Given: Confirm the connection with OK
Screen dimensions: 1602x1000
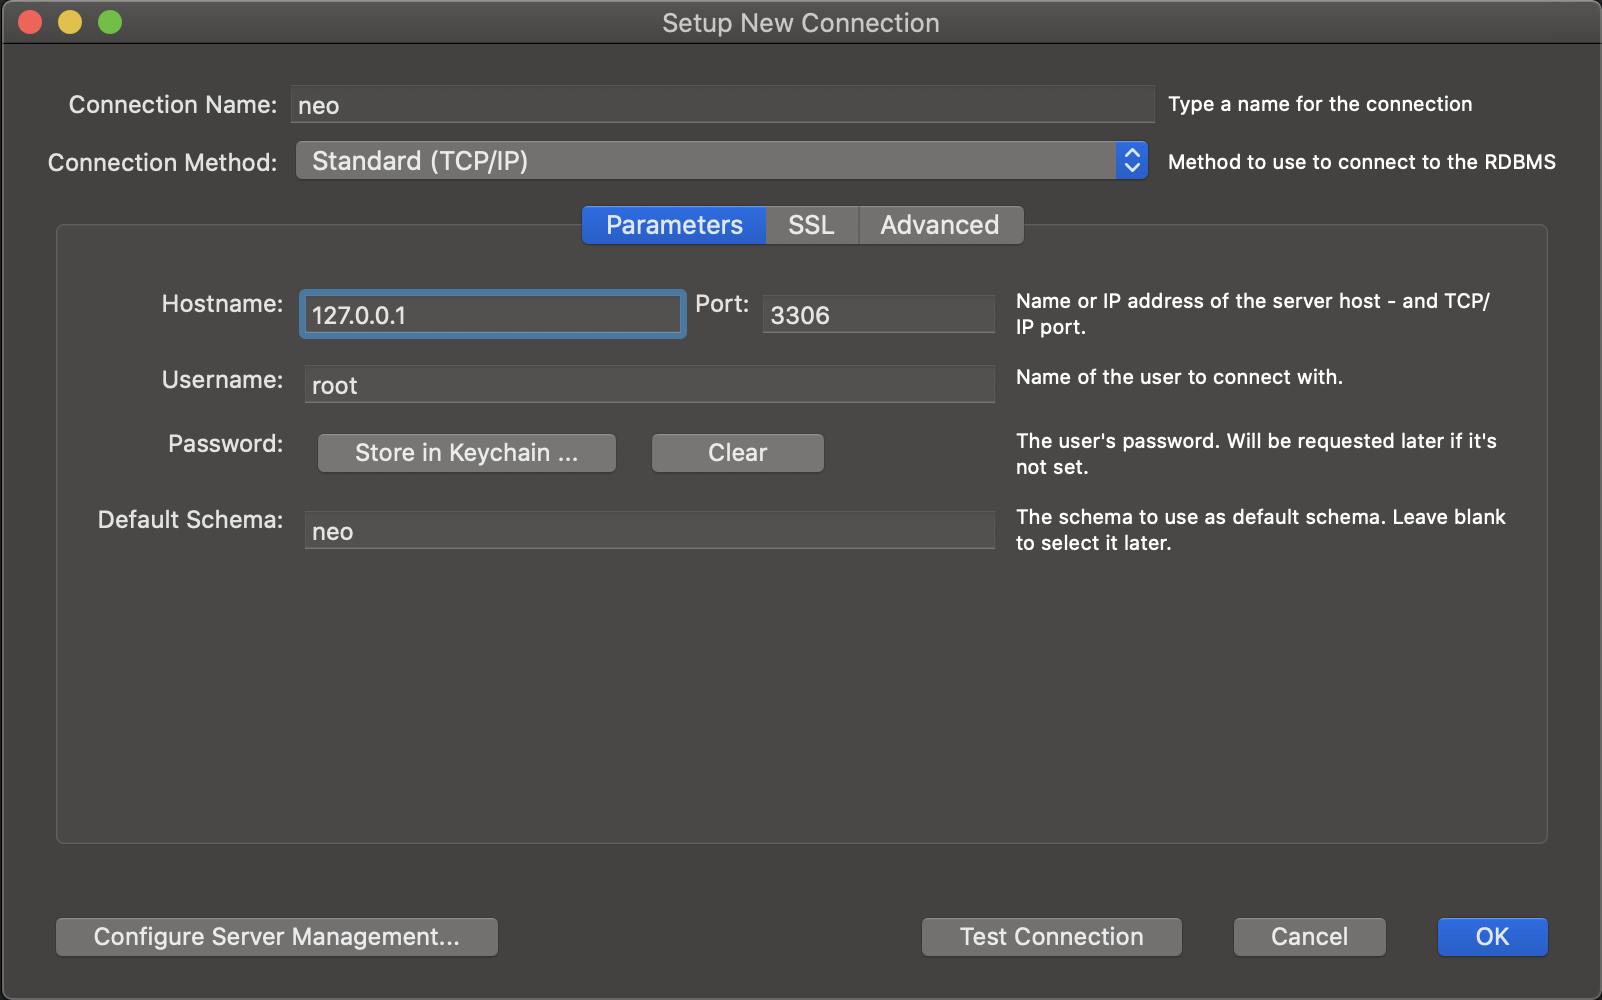Looking at the screenshot, I should pos(1492,937).
